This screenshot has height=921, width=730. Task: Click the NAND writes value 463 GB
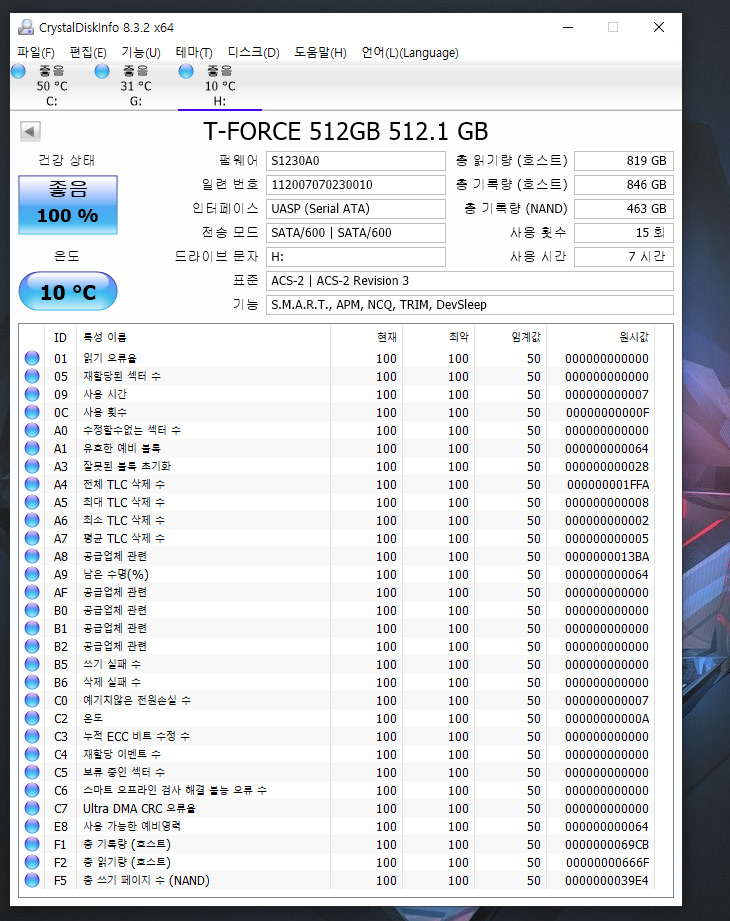coord(624,209)
